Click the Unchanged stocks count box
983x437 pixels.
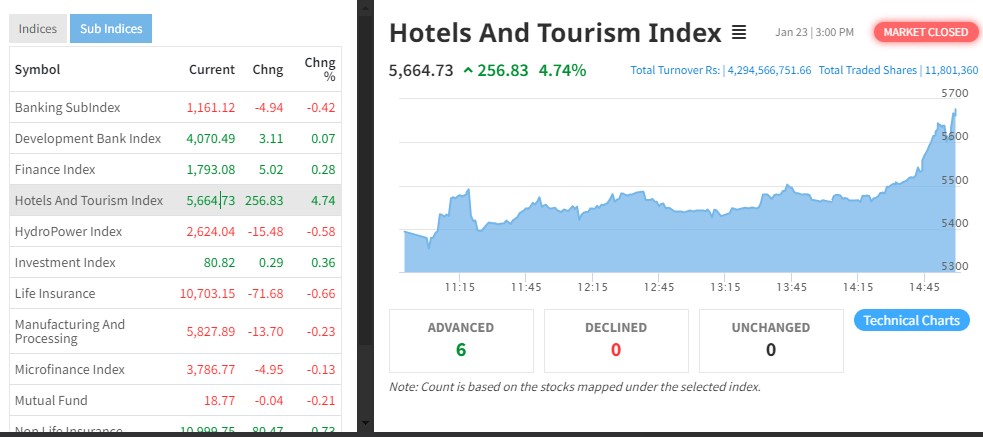[770, 340]
